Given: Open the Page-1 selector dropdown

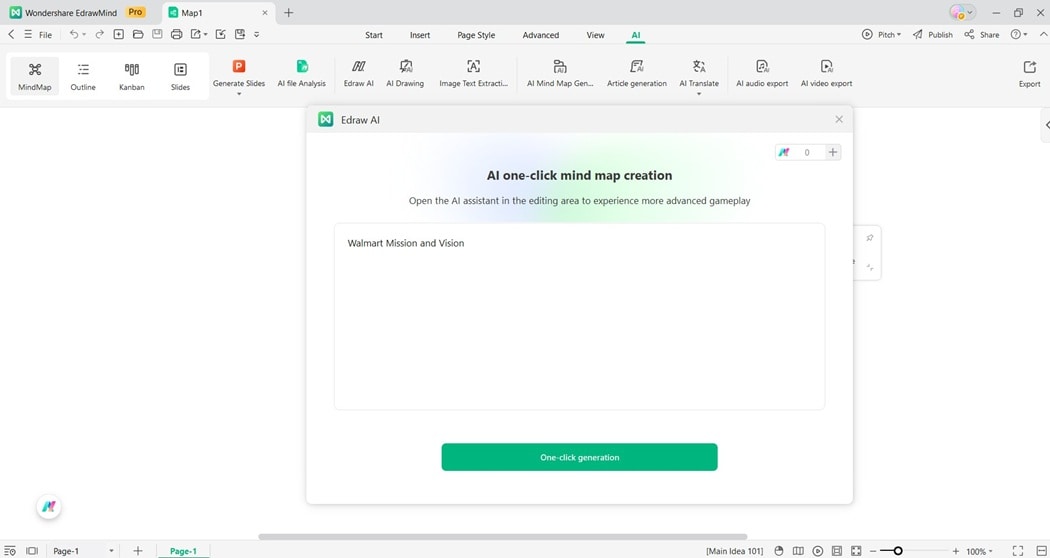Looking at the screenshot, I should (111, 551).
